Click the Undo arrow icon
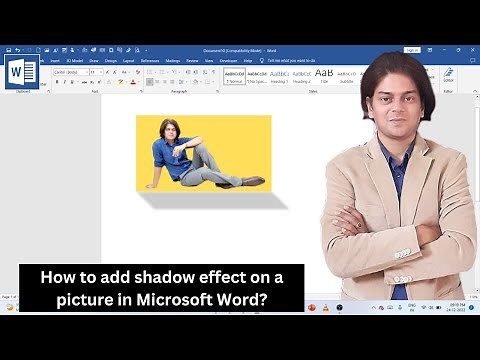The image size is (480, 360). point(17,50)
